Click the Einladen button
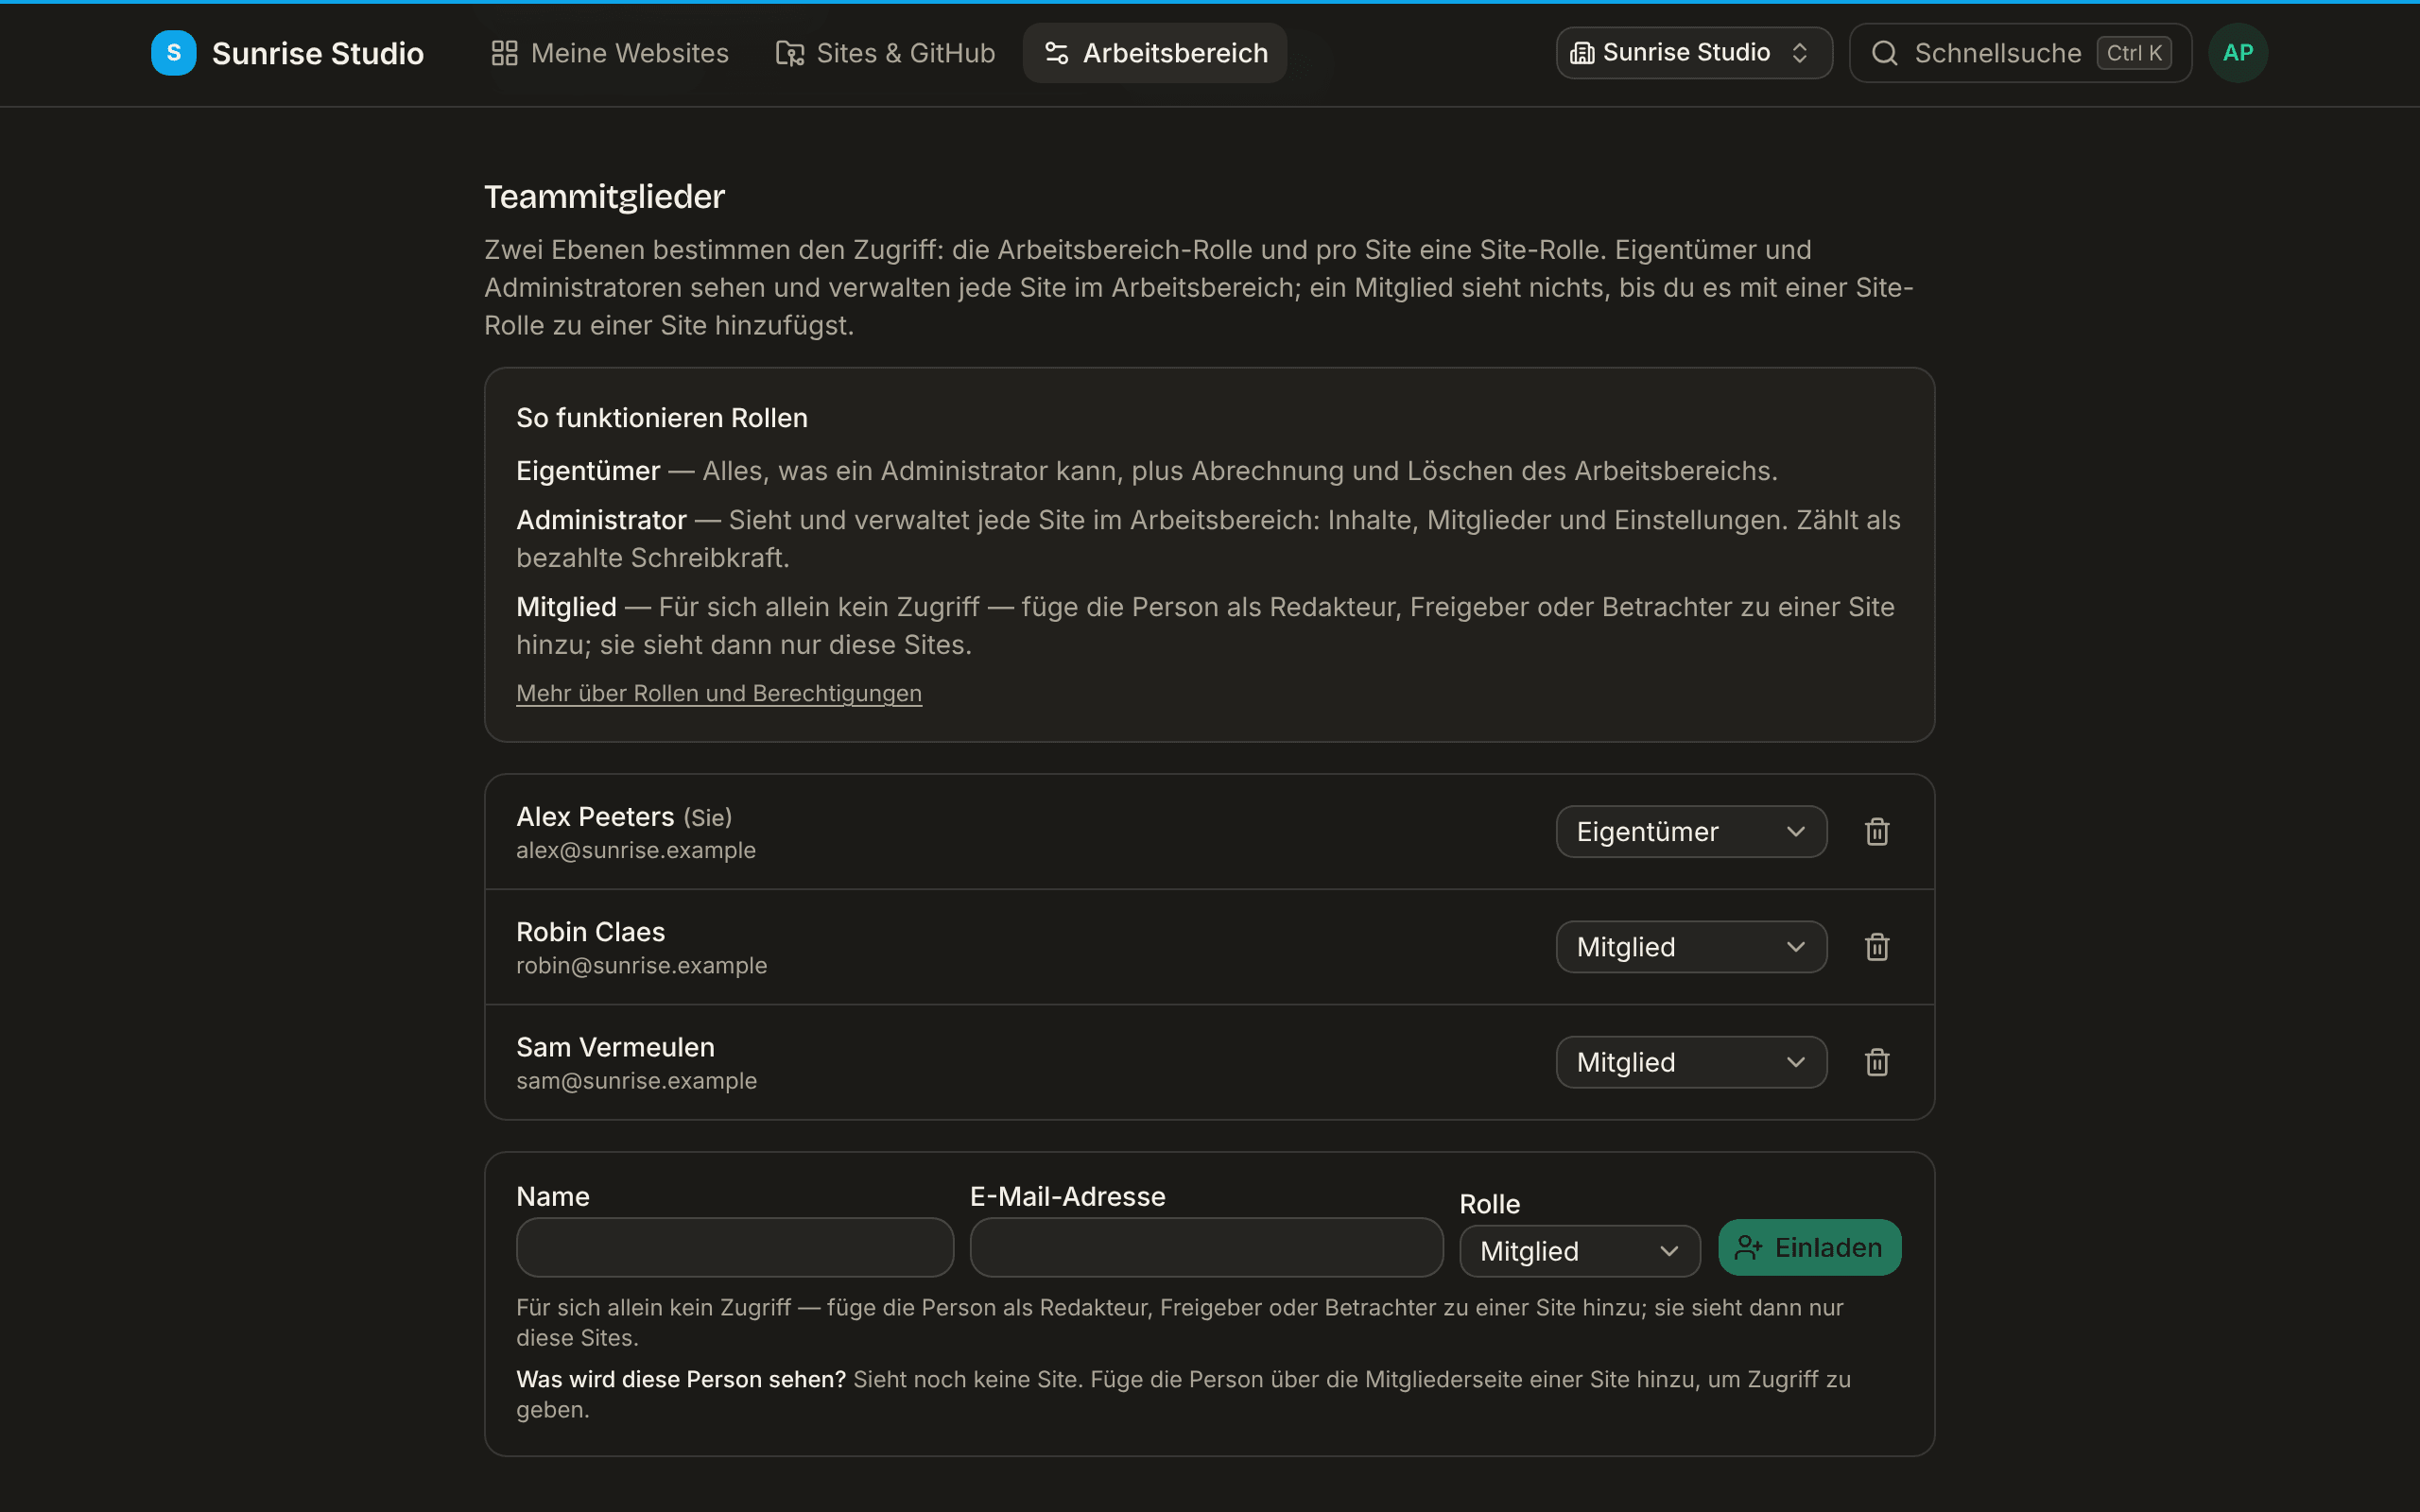 pos(1809,1247)
